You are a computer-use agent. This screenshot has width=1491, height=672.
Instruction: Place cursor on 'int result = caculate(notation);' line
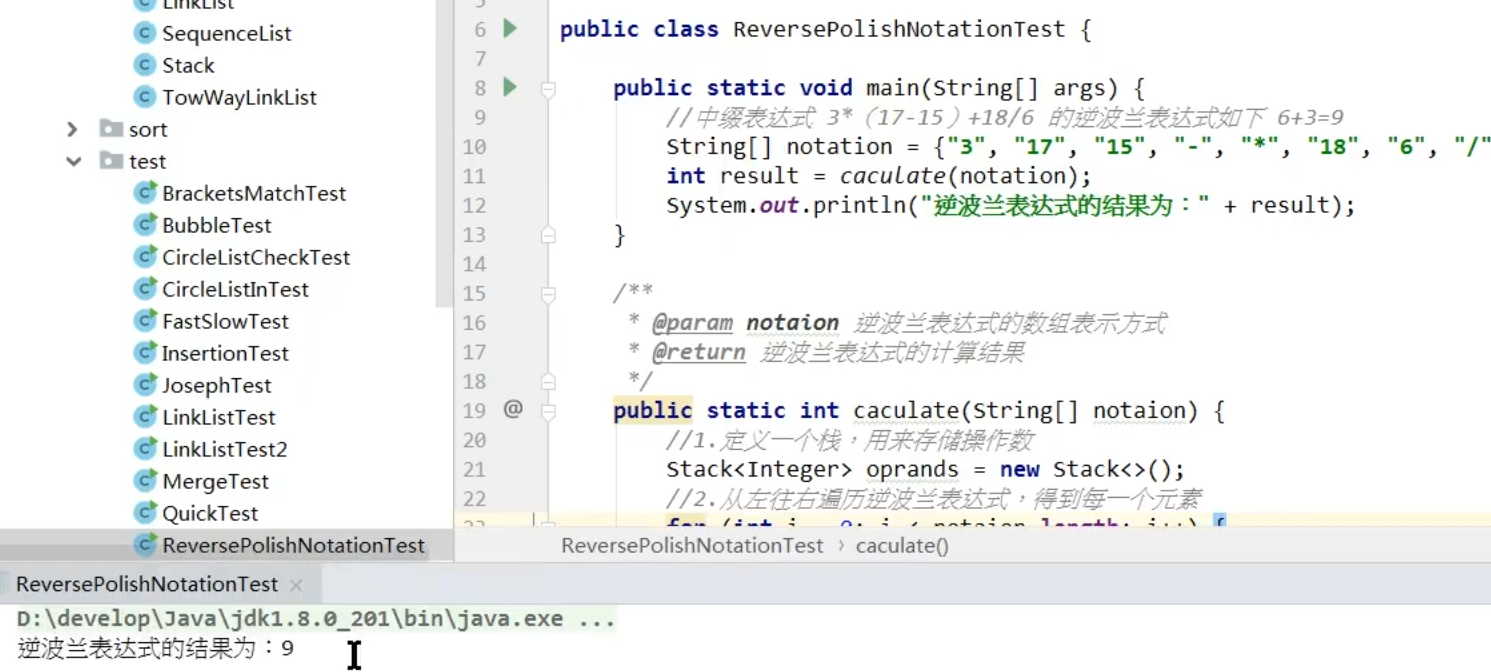point(879,176)
